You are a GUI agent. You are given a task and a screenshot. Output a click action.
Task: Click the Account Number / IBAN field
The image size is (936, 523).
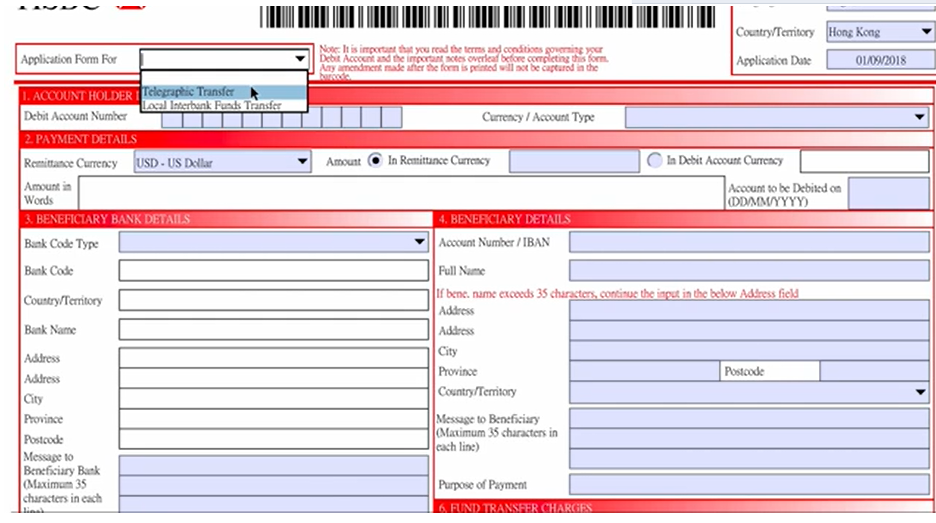click(x=748, y=242)
